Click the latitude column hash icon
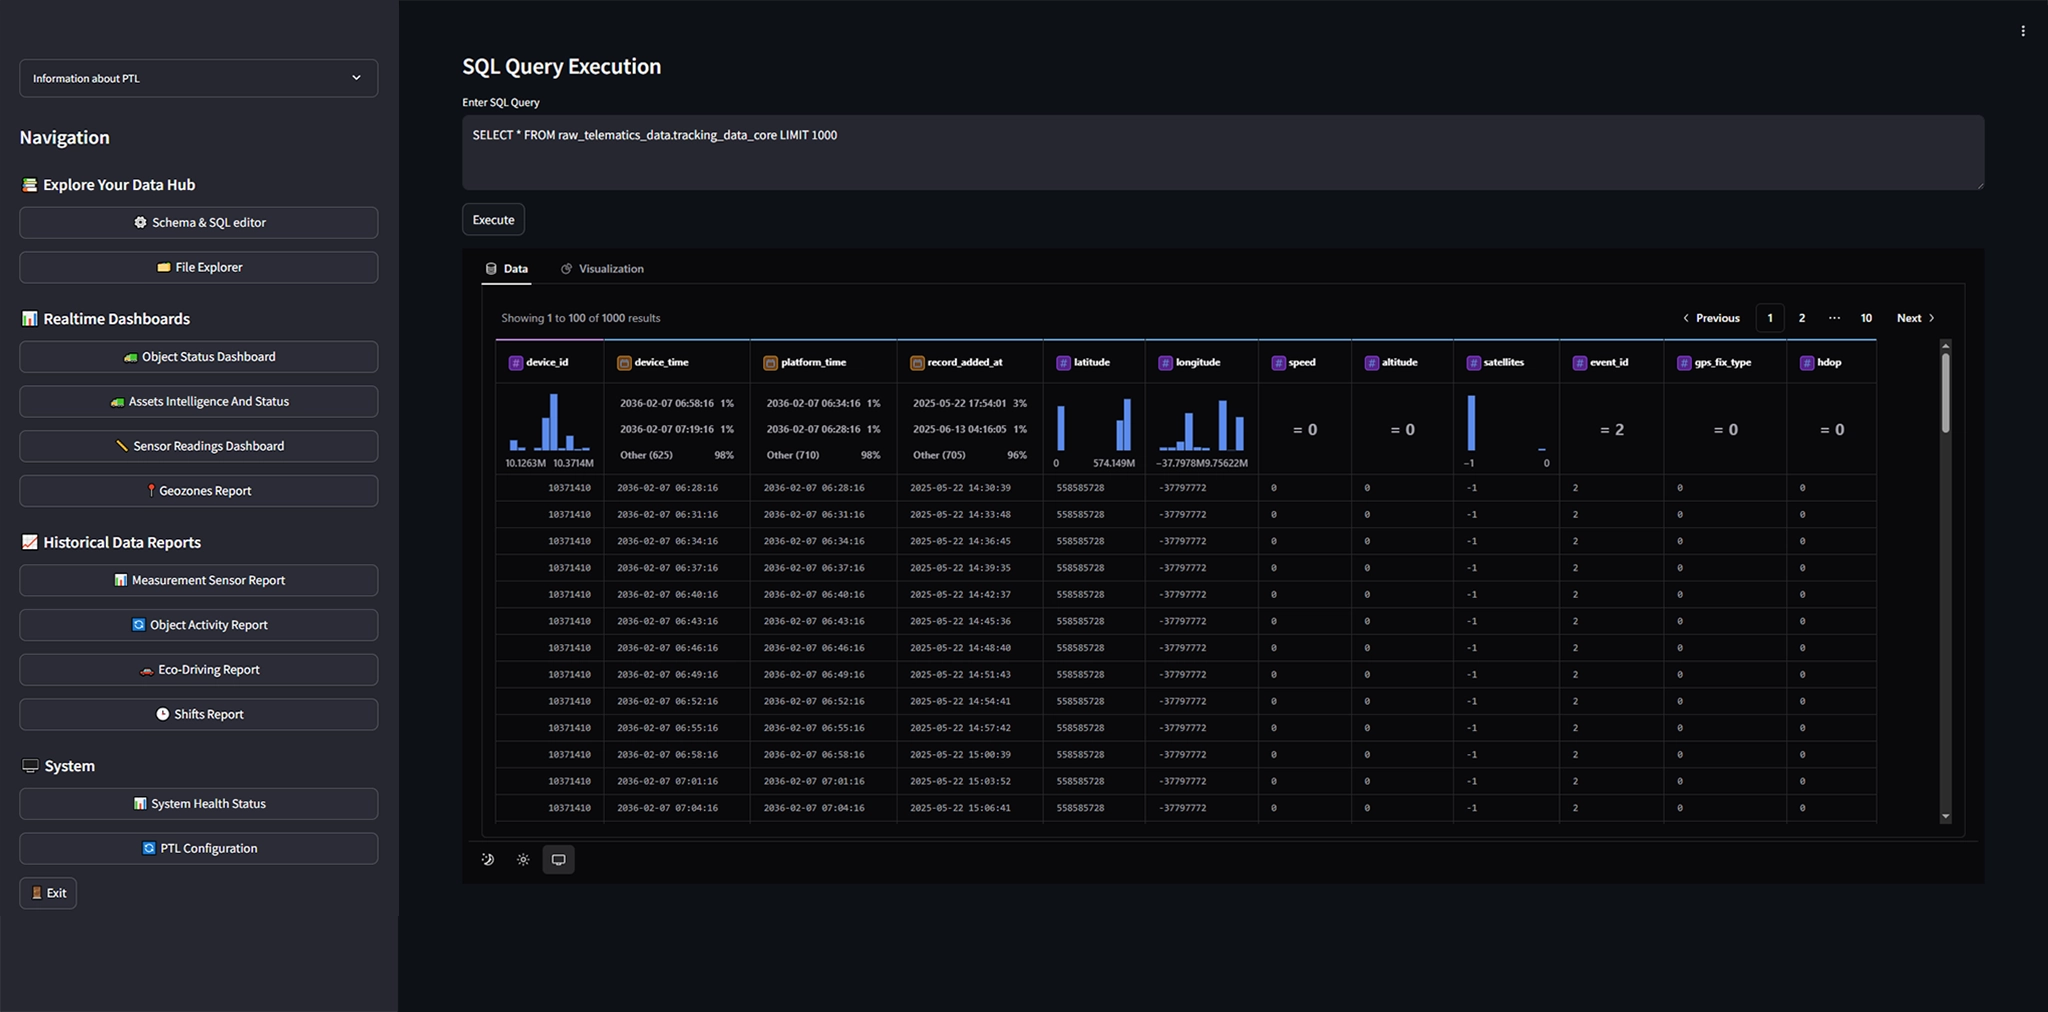The width and height of the screenshot is (2048, 1012). pos(1063,363)
